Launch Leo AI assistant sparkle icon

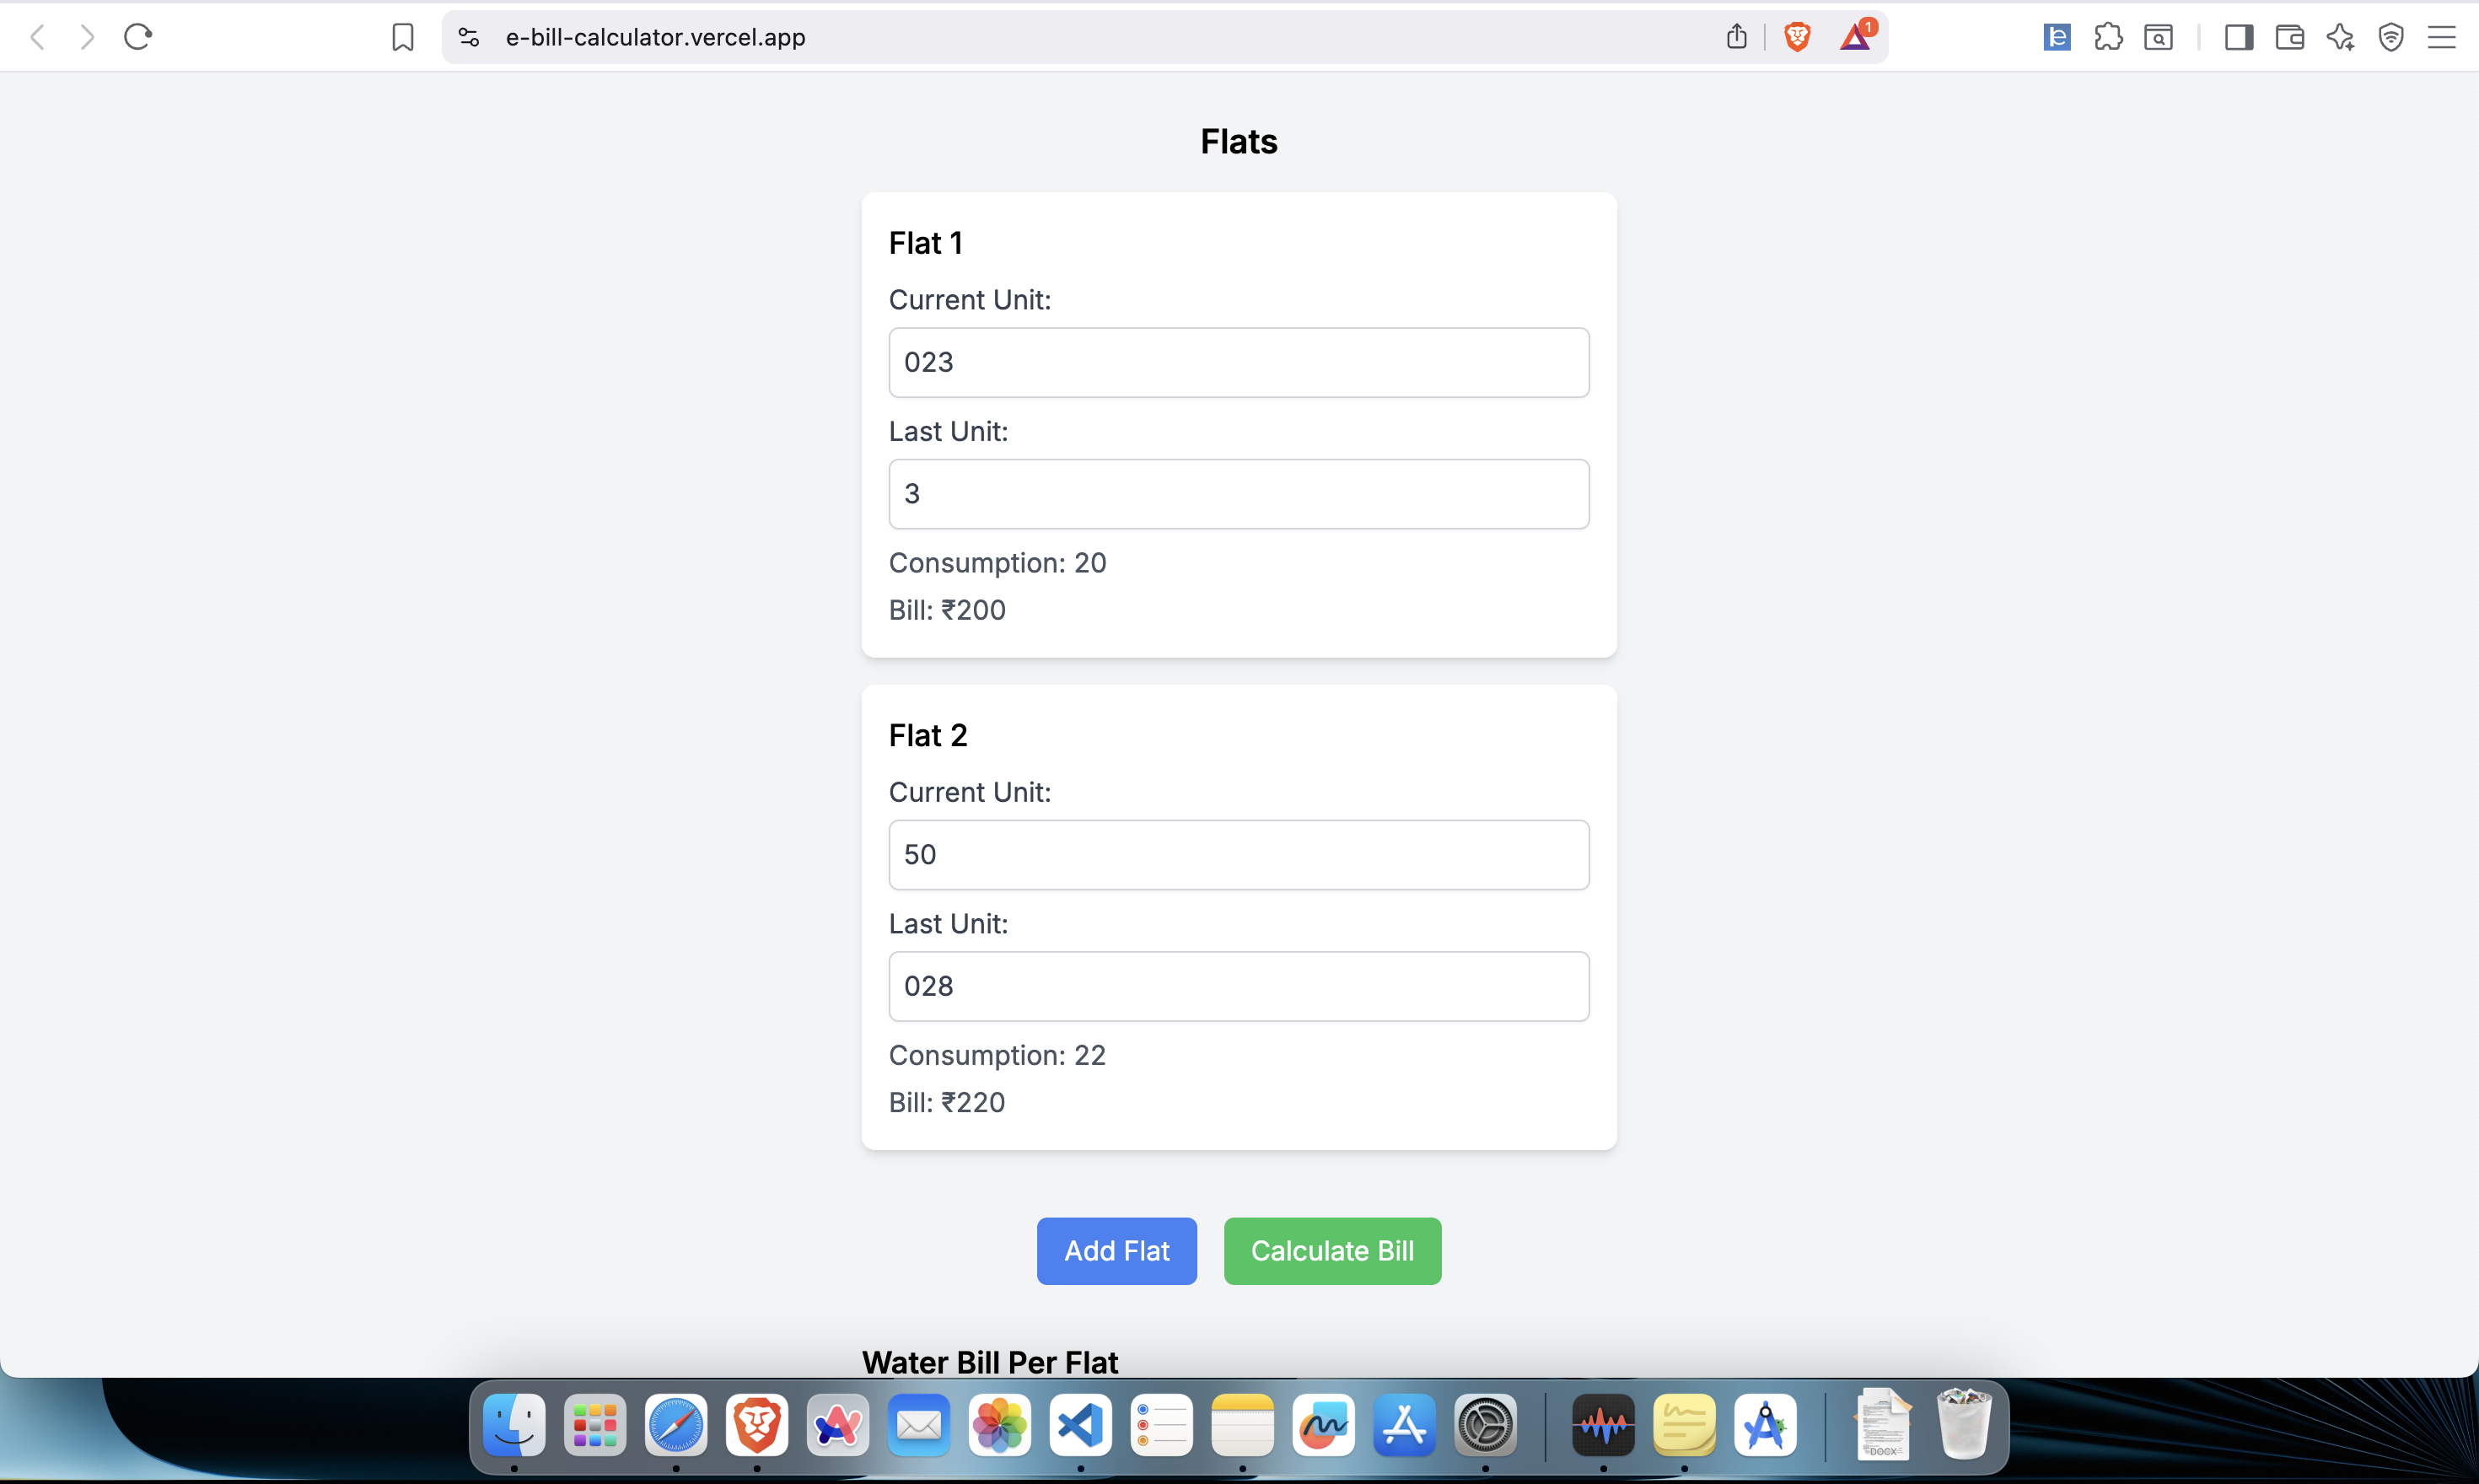[2340, 37]
